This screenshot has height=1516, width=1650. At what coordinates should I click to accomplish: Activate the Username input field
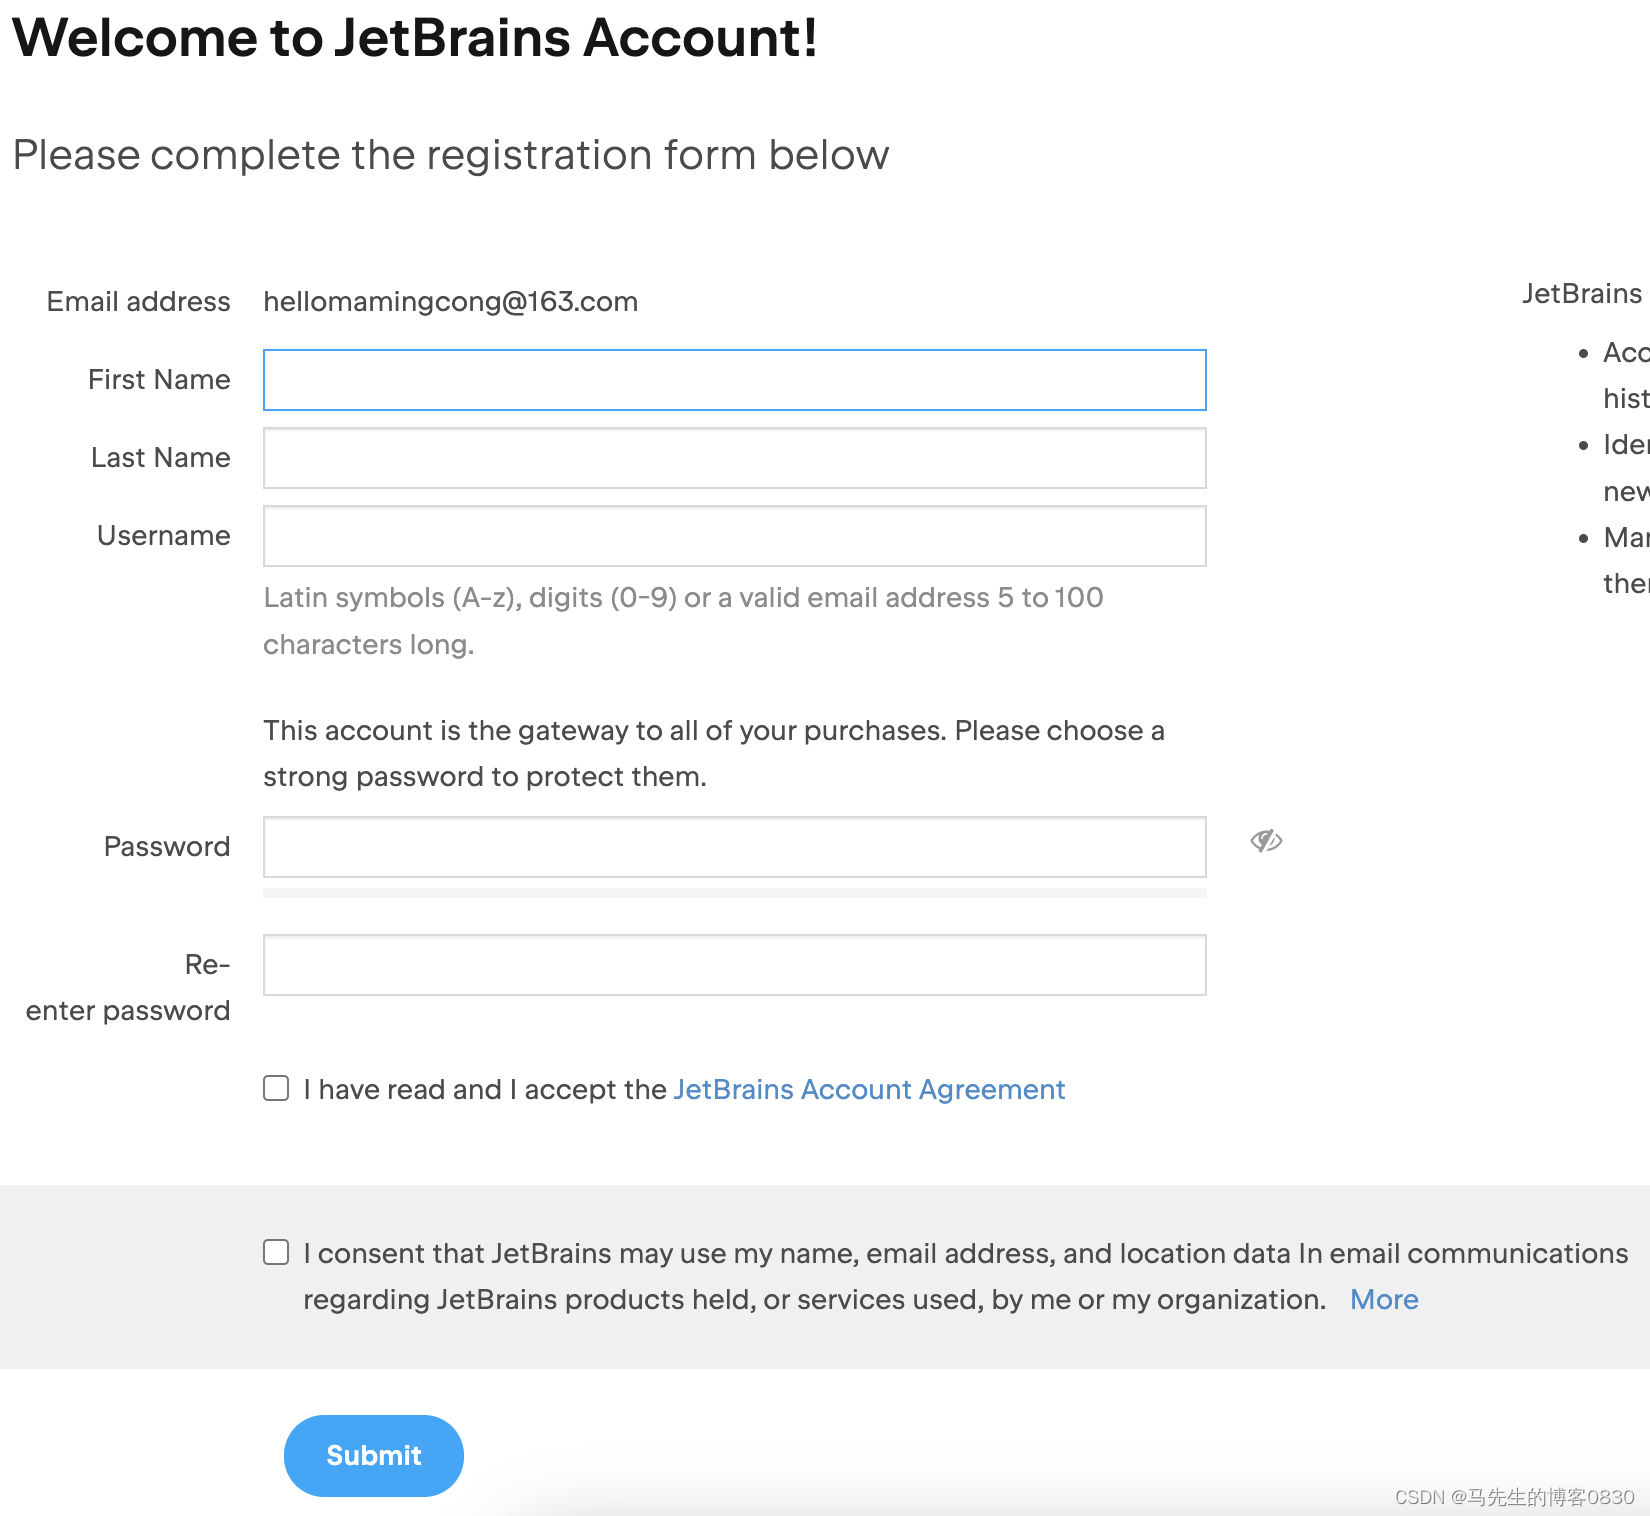(735, 536)
